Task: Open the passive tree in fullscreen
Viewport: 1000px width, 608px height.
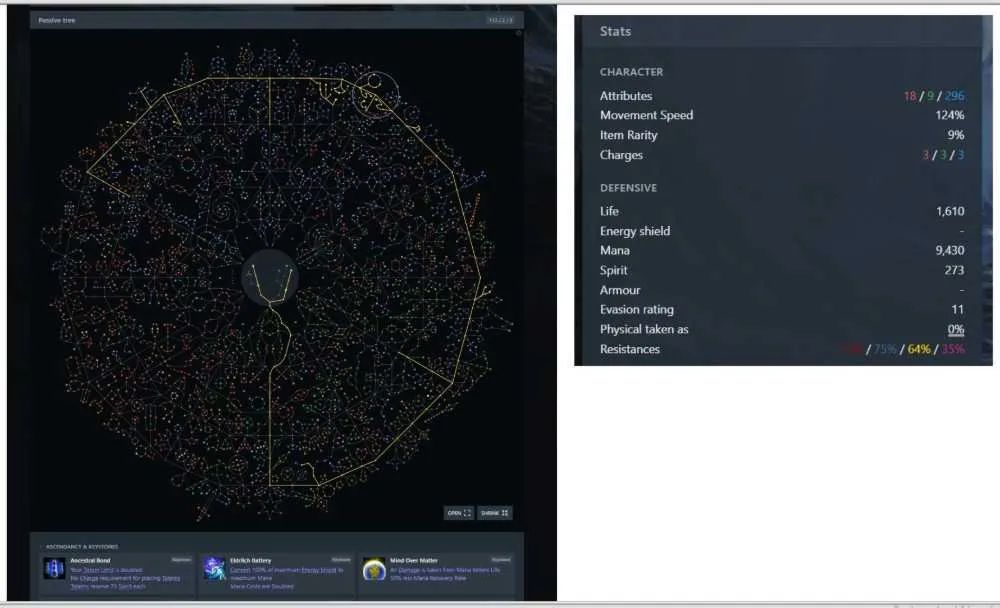Action: click(459, 513)
